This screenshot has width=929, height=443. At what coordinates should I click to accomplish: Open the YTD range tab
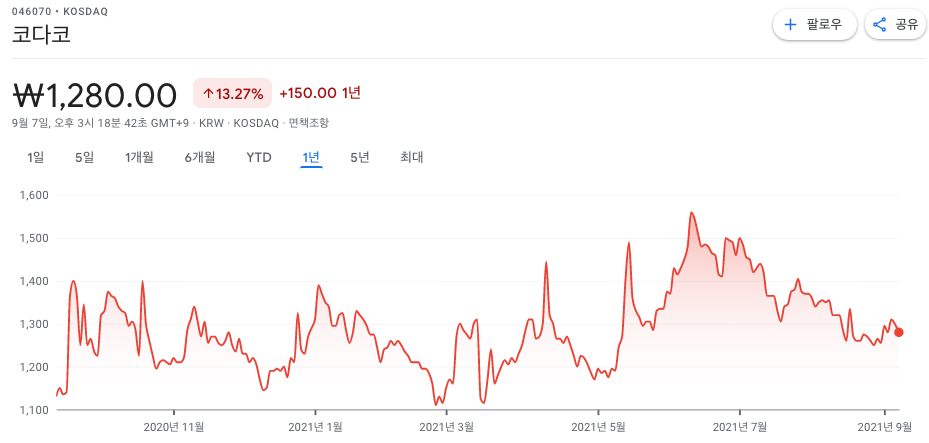259,158
